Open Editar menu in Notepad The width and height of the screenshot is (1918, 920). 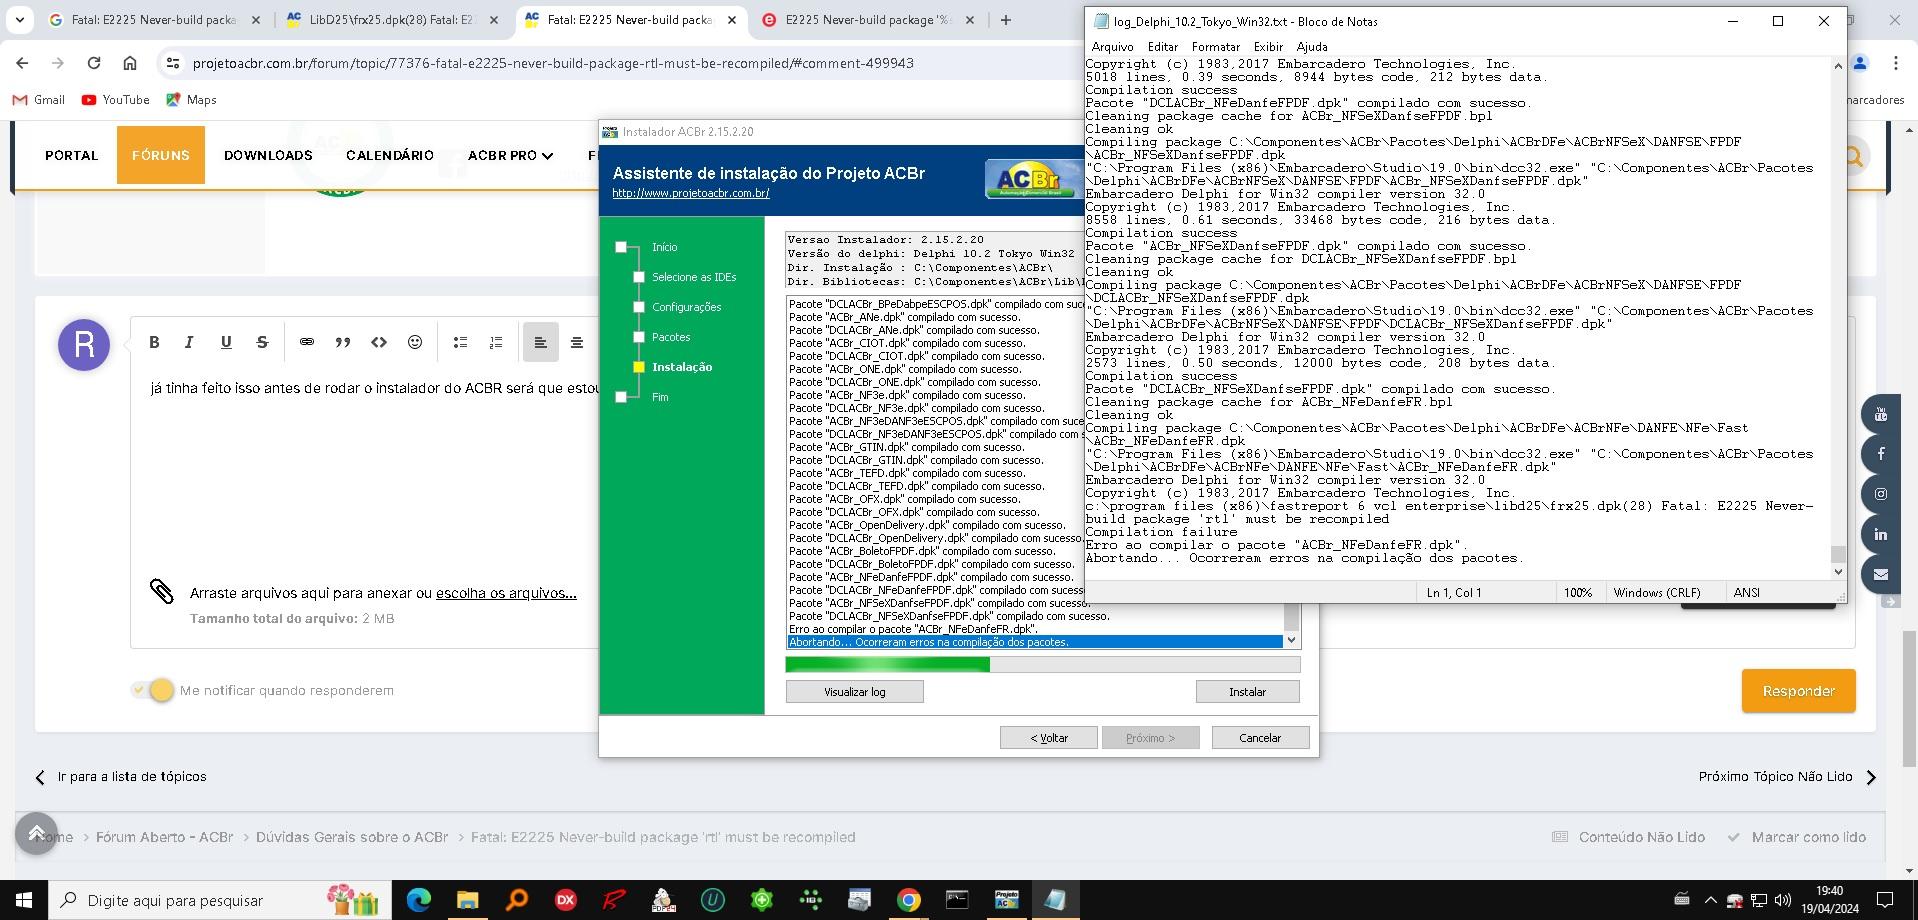pos(1162,46)
